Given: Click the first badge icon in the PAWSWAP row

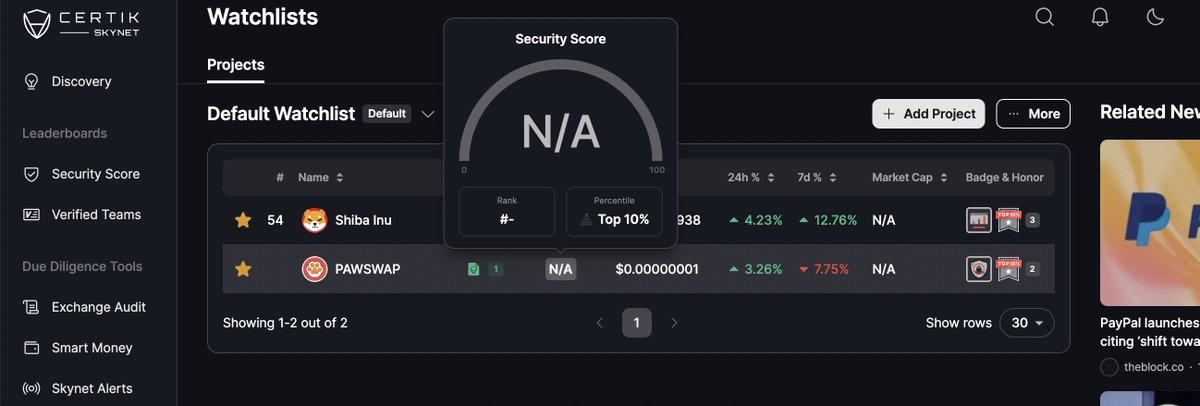Looking at the screenshot, I should [979, 269].
